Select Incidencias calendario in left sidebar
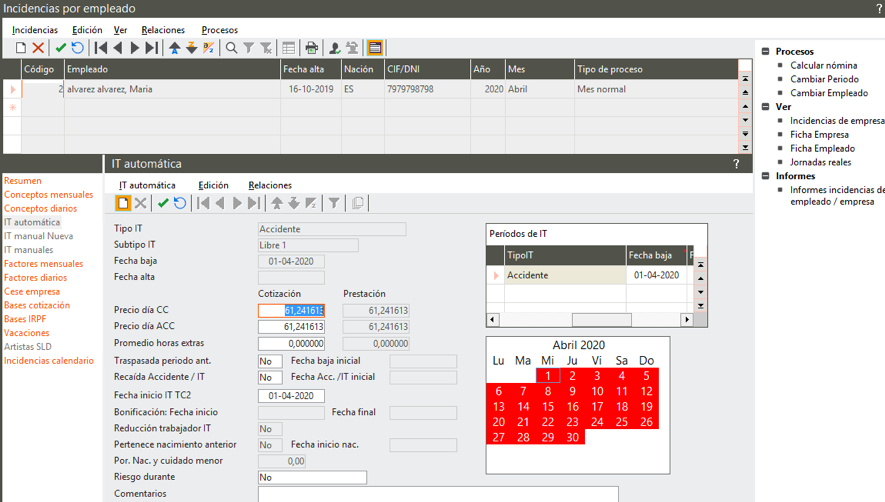Screen dimensions: 885x502 click(x=49, y=361)
